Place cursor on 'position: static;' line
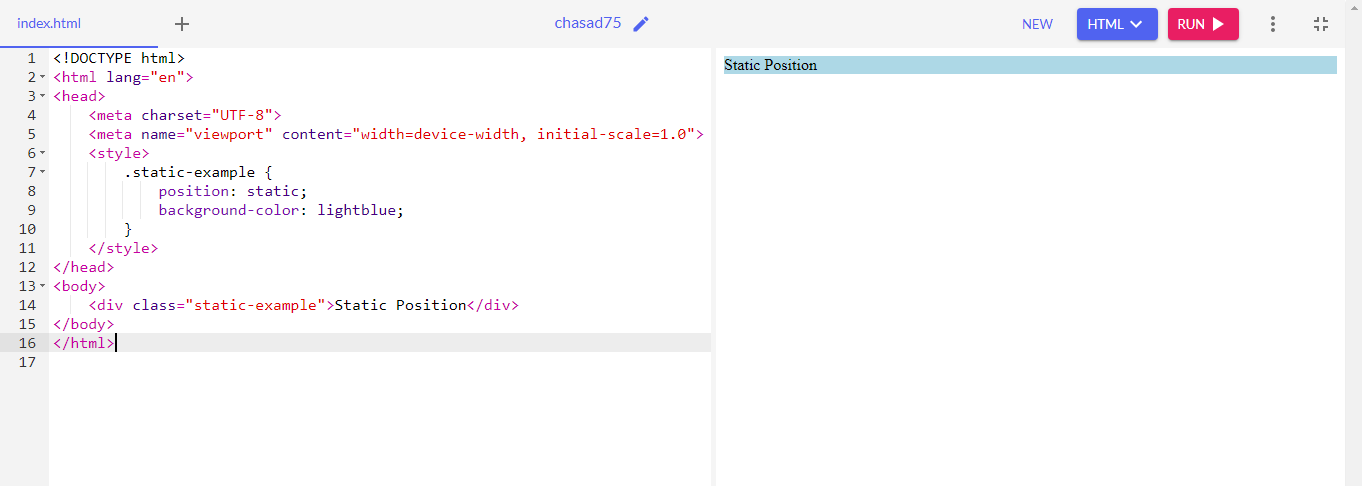Viewport: 1362px width, 486px height. pos(233,191)
